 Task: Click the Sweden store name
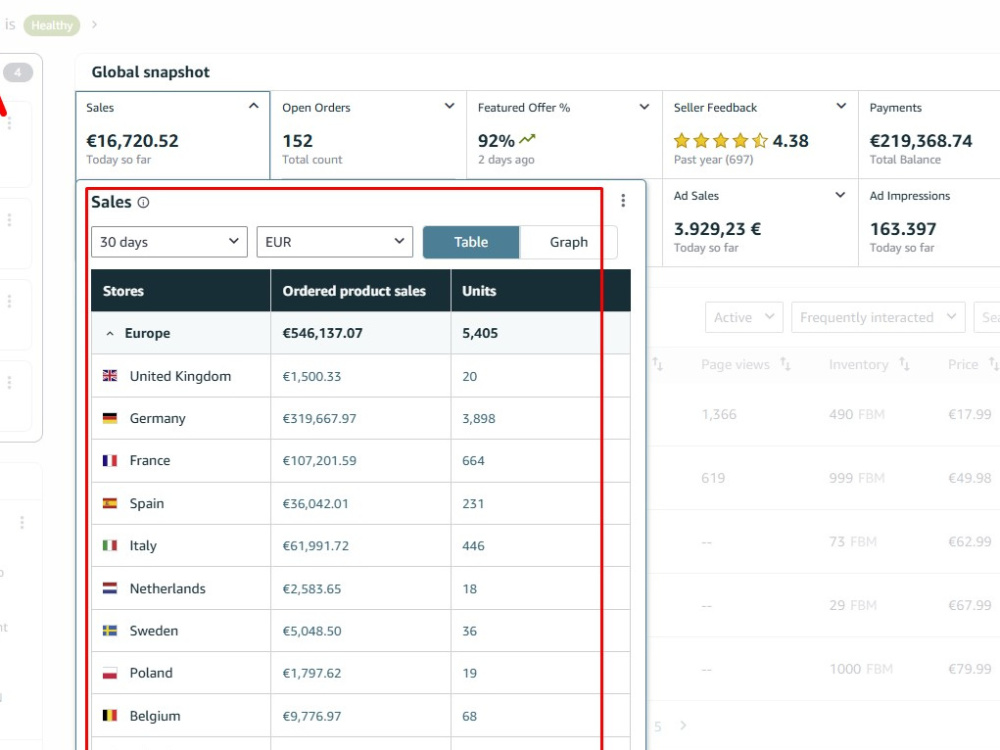point(154,631)
